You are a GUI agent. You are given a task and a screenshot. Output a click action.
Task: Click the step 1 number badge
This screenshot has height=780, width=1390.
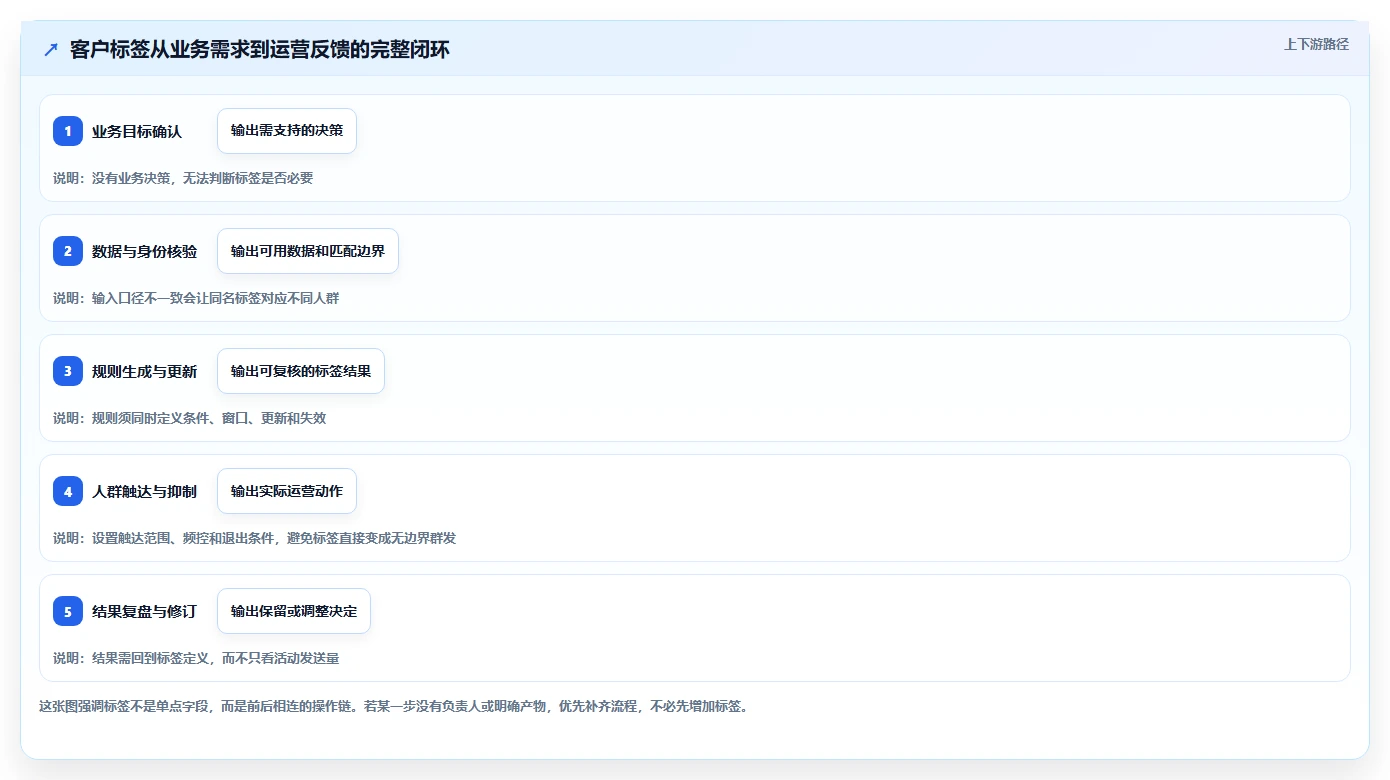pyautogui.click(x=68, y=131)
